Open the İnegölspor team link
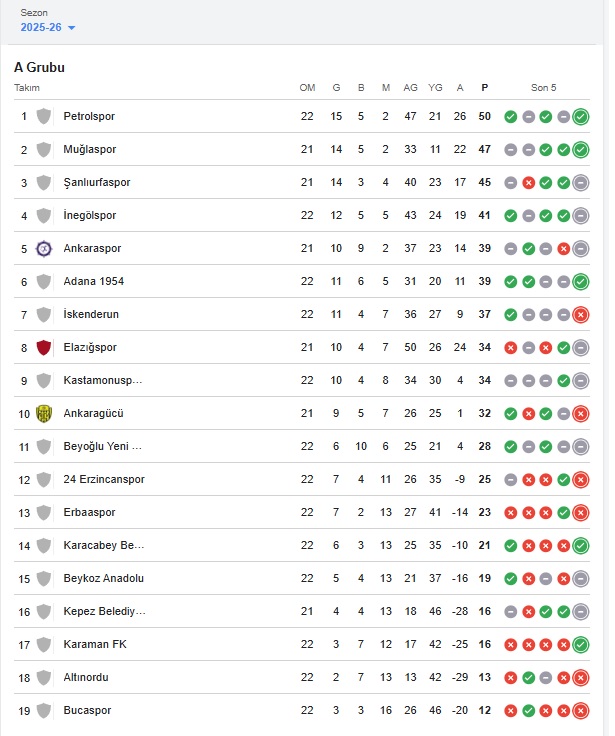This screenshot has height=736, width=615. (x=89, y=216)
